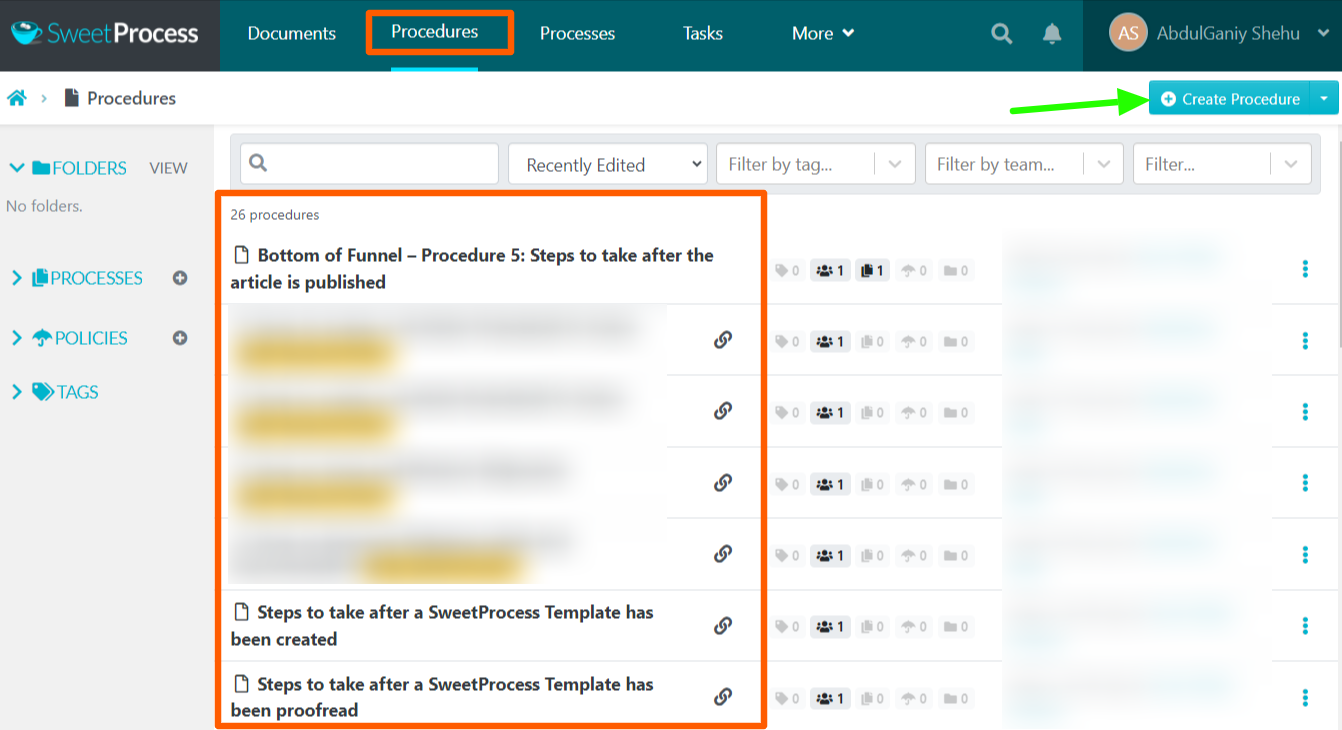Copy link for 'Template has been proofread' procedure

[723, 696]
